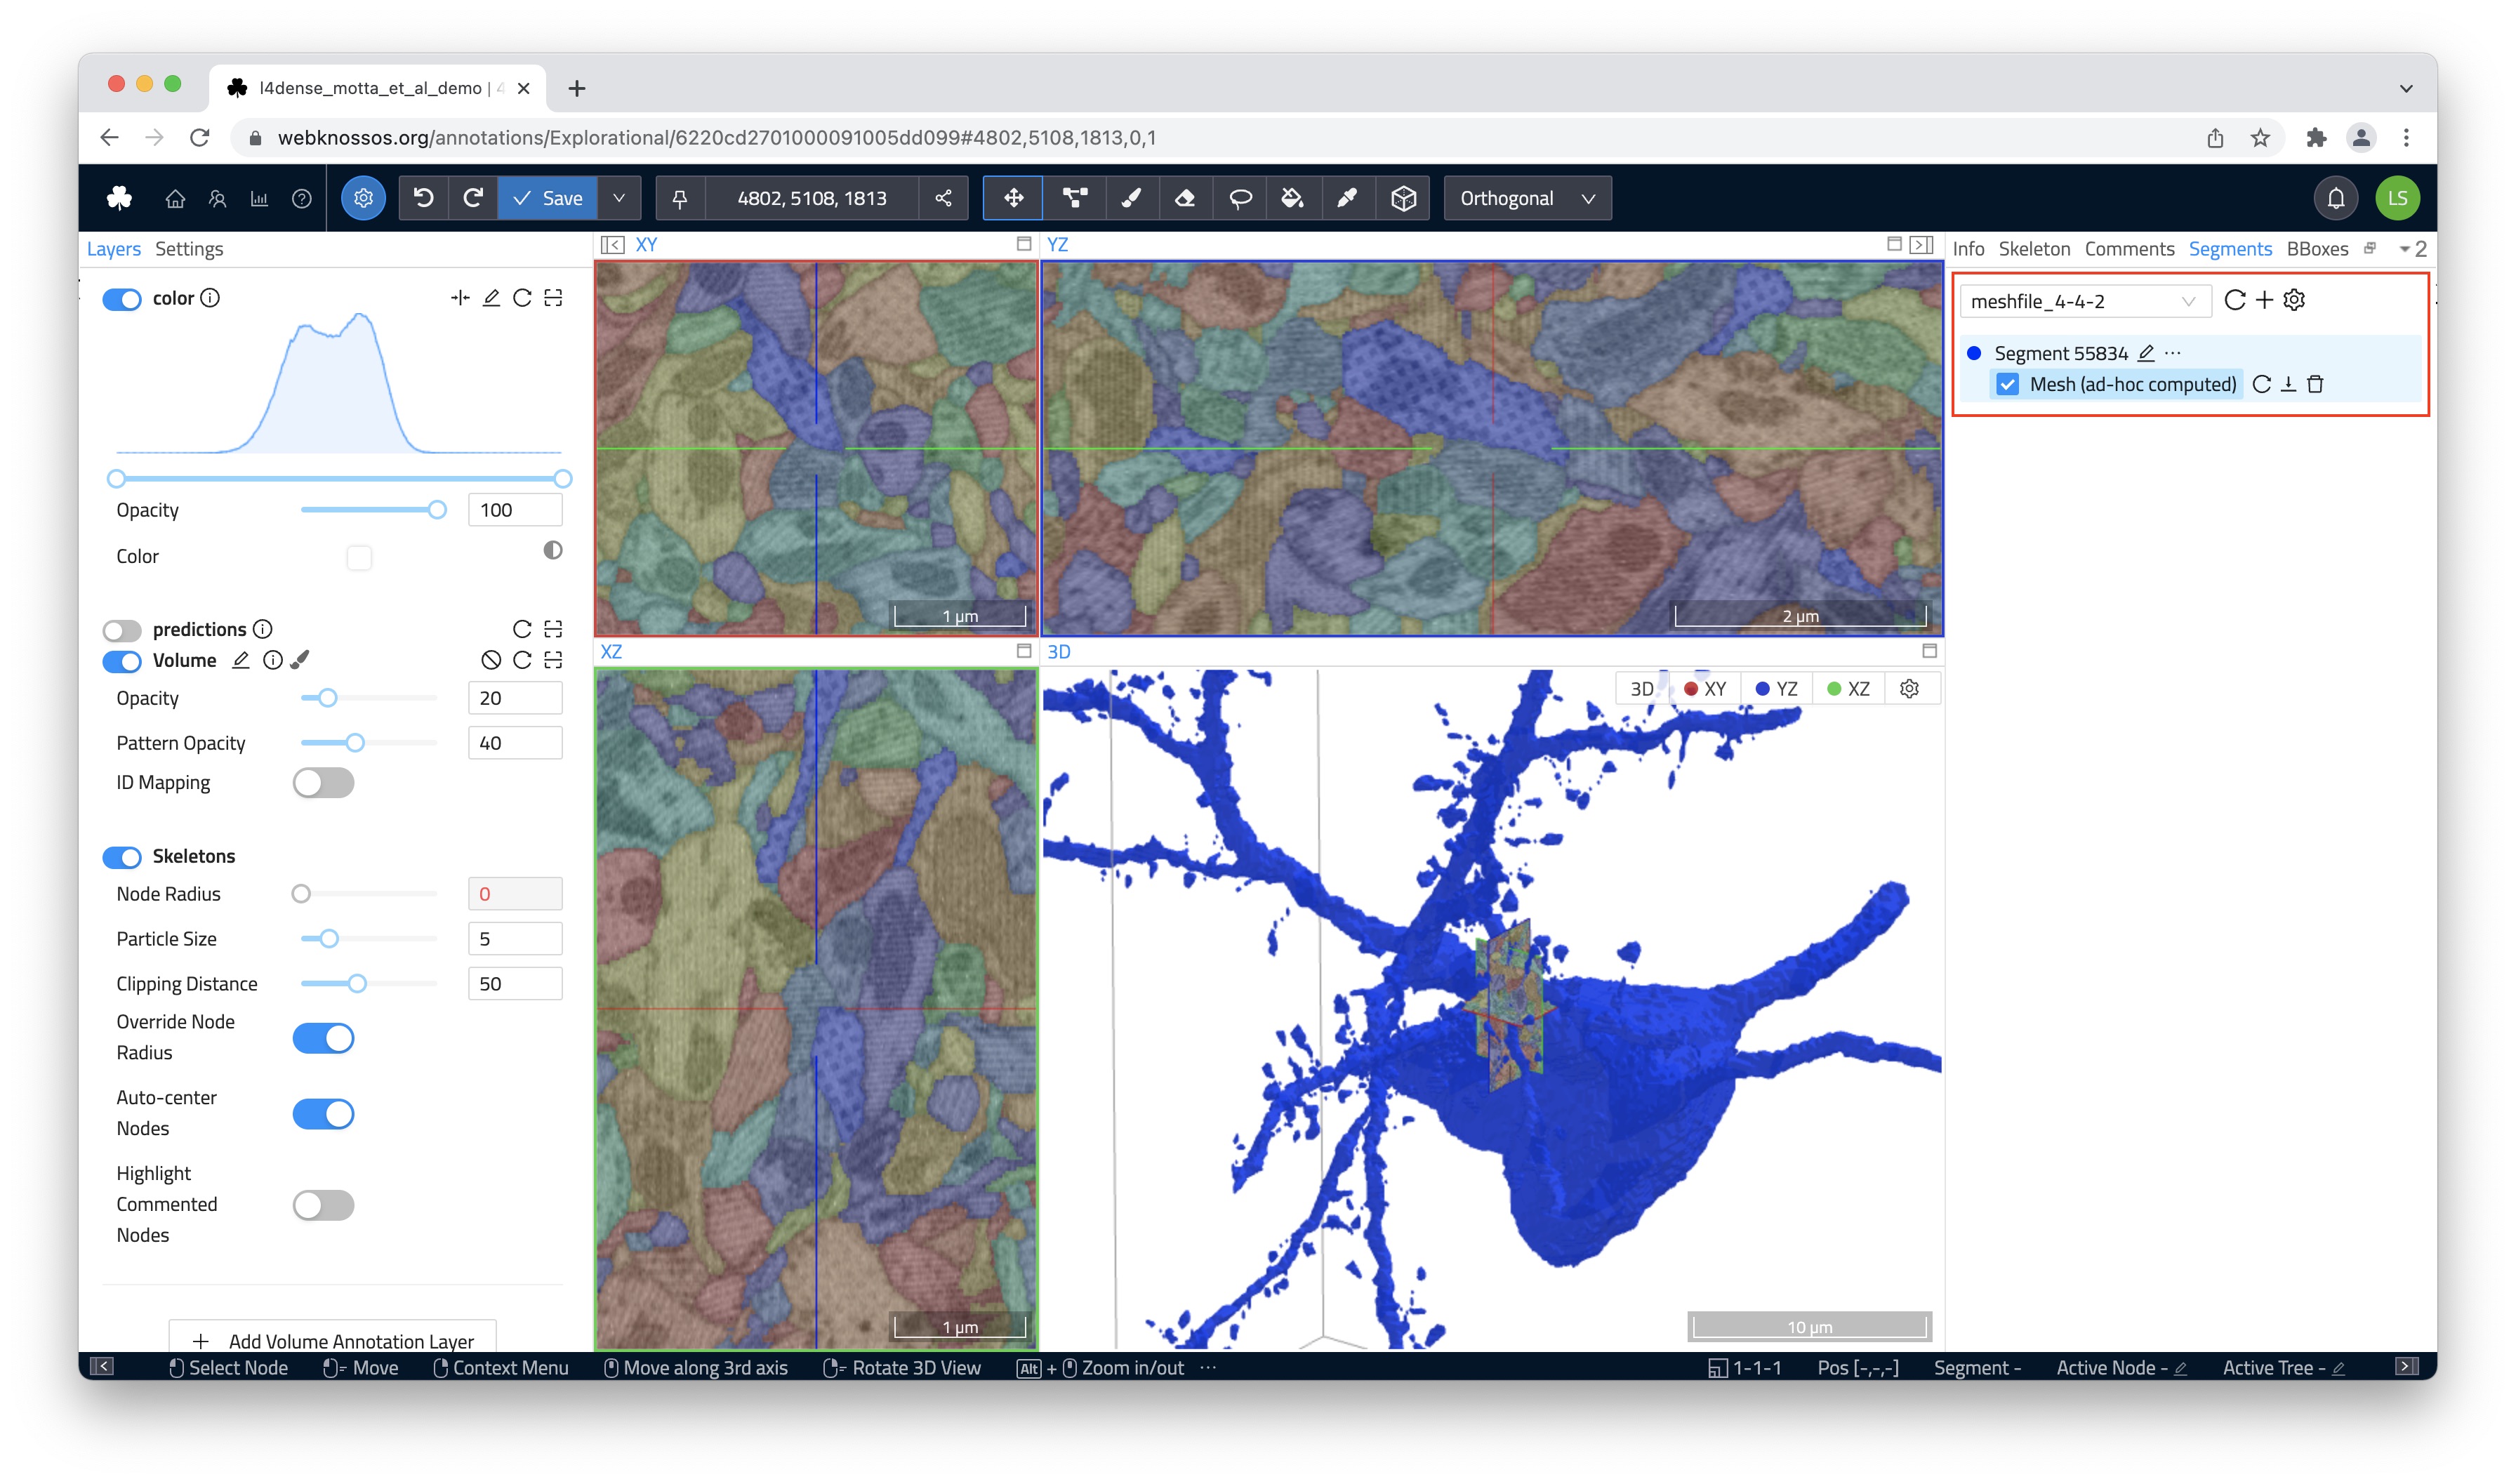Add Volume Annotation Layer
This screenshot has height=1484, width=2516.
pos(332,1340)
